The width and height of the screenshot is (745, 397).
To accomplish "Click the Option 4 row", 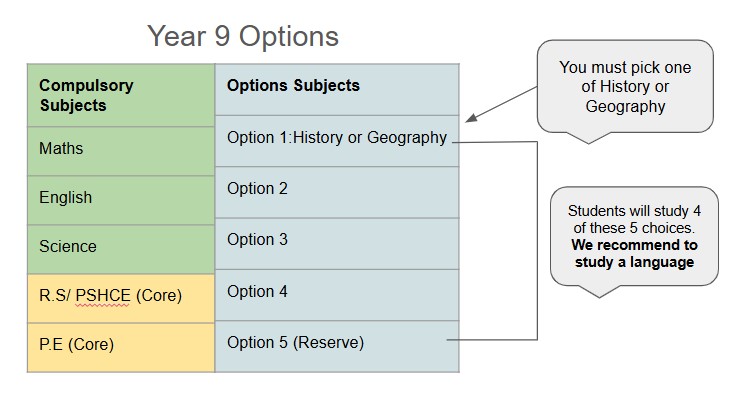I will coord(337,294).
